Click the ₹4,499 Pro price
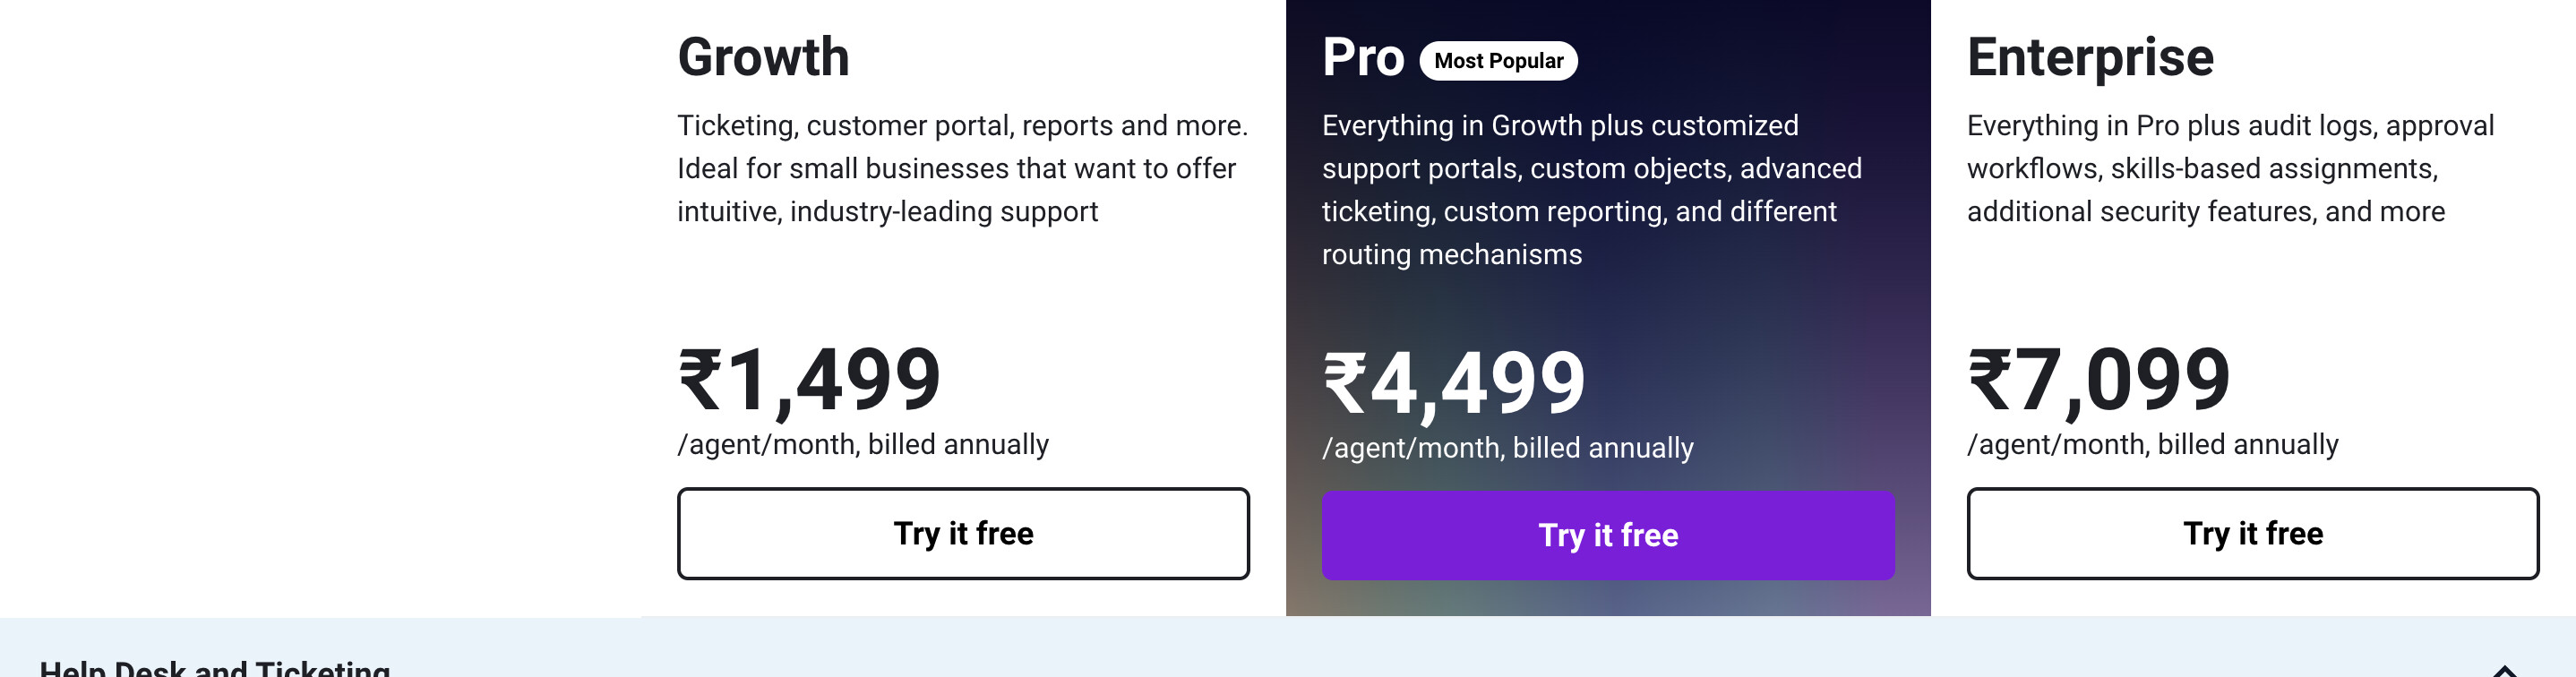This screenshot has height=677, width=2576. point(1455,383)
